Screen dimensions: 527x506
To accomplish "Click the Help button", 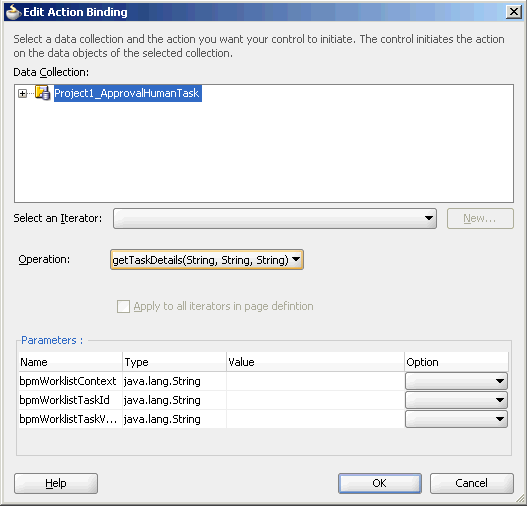I will click(56, 483).
